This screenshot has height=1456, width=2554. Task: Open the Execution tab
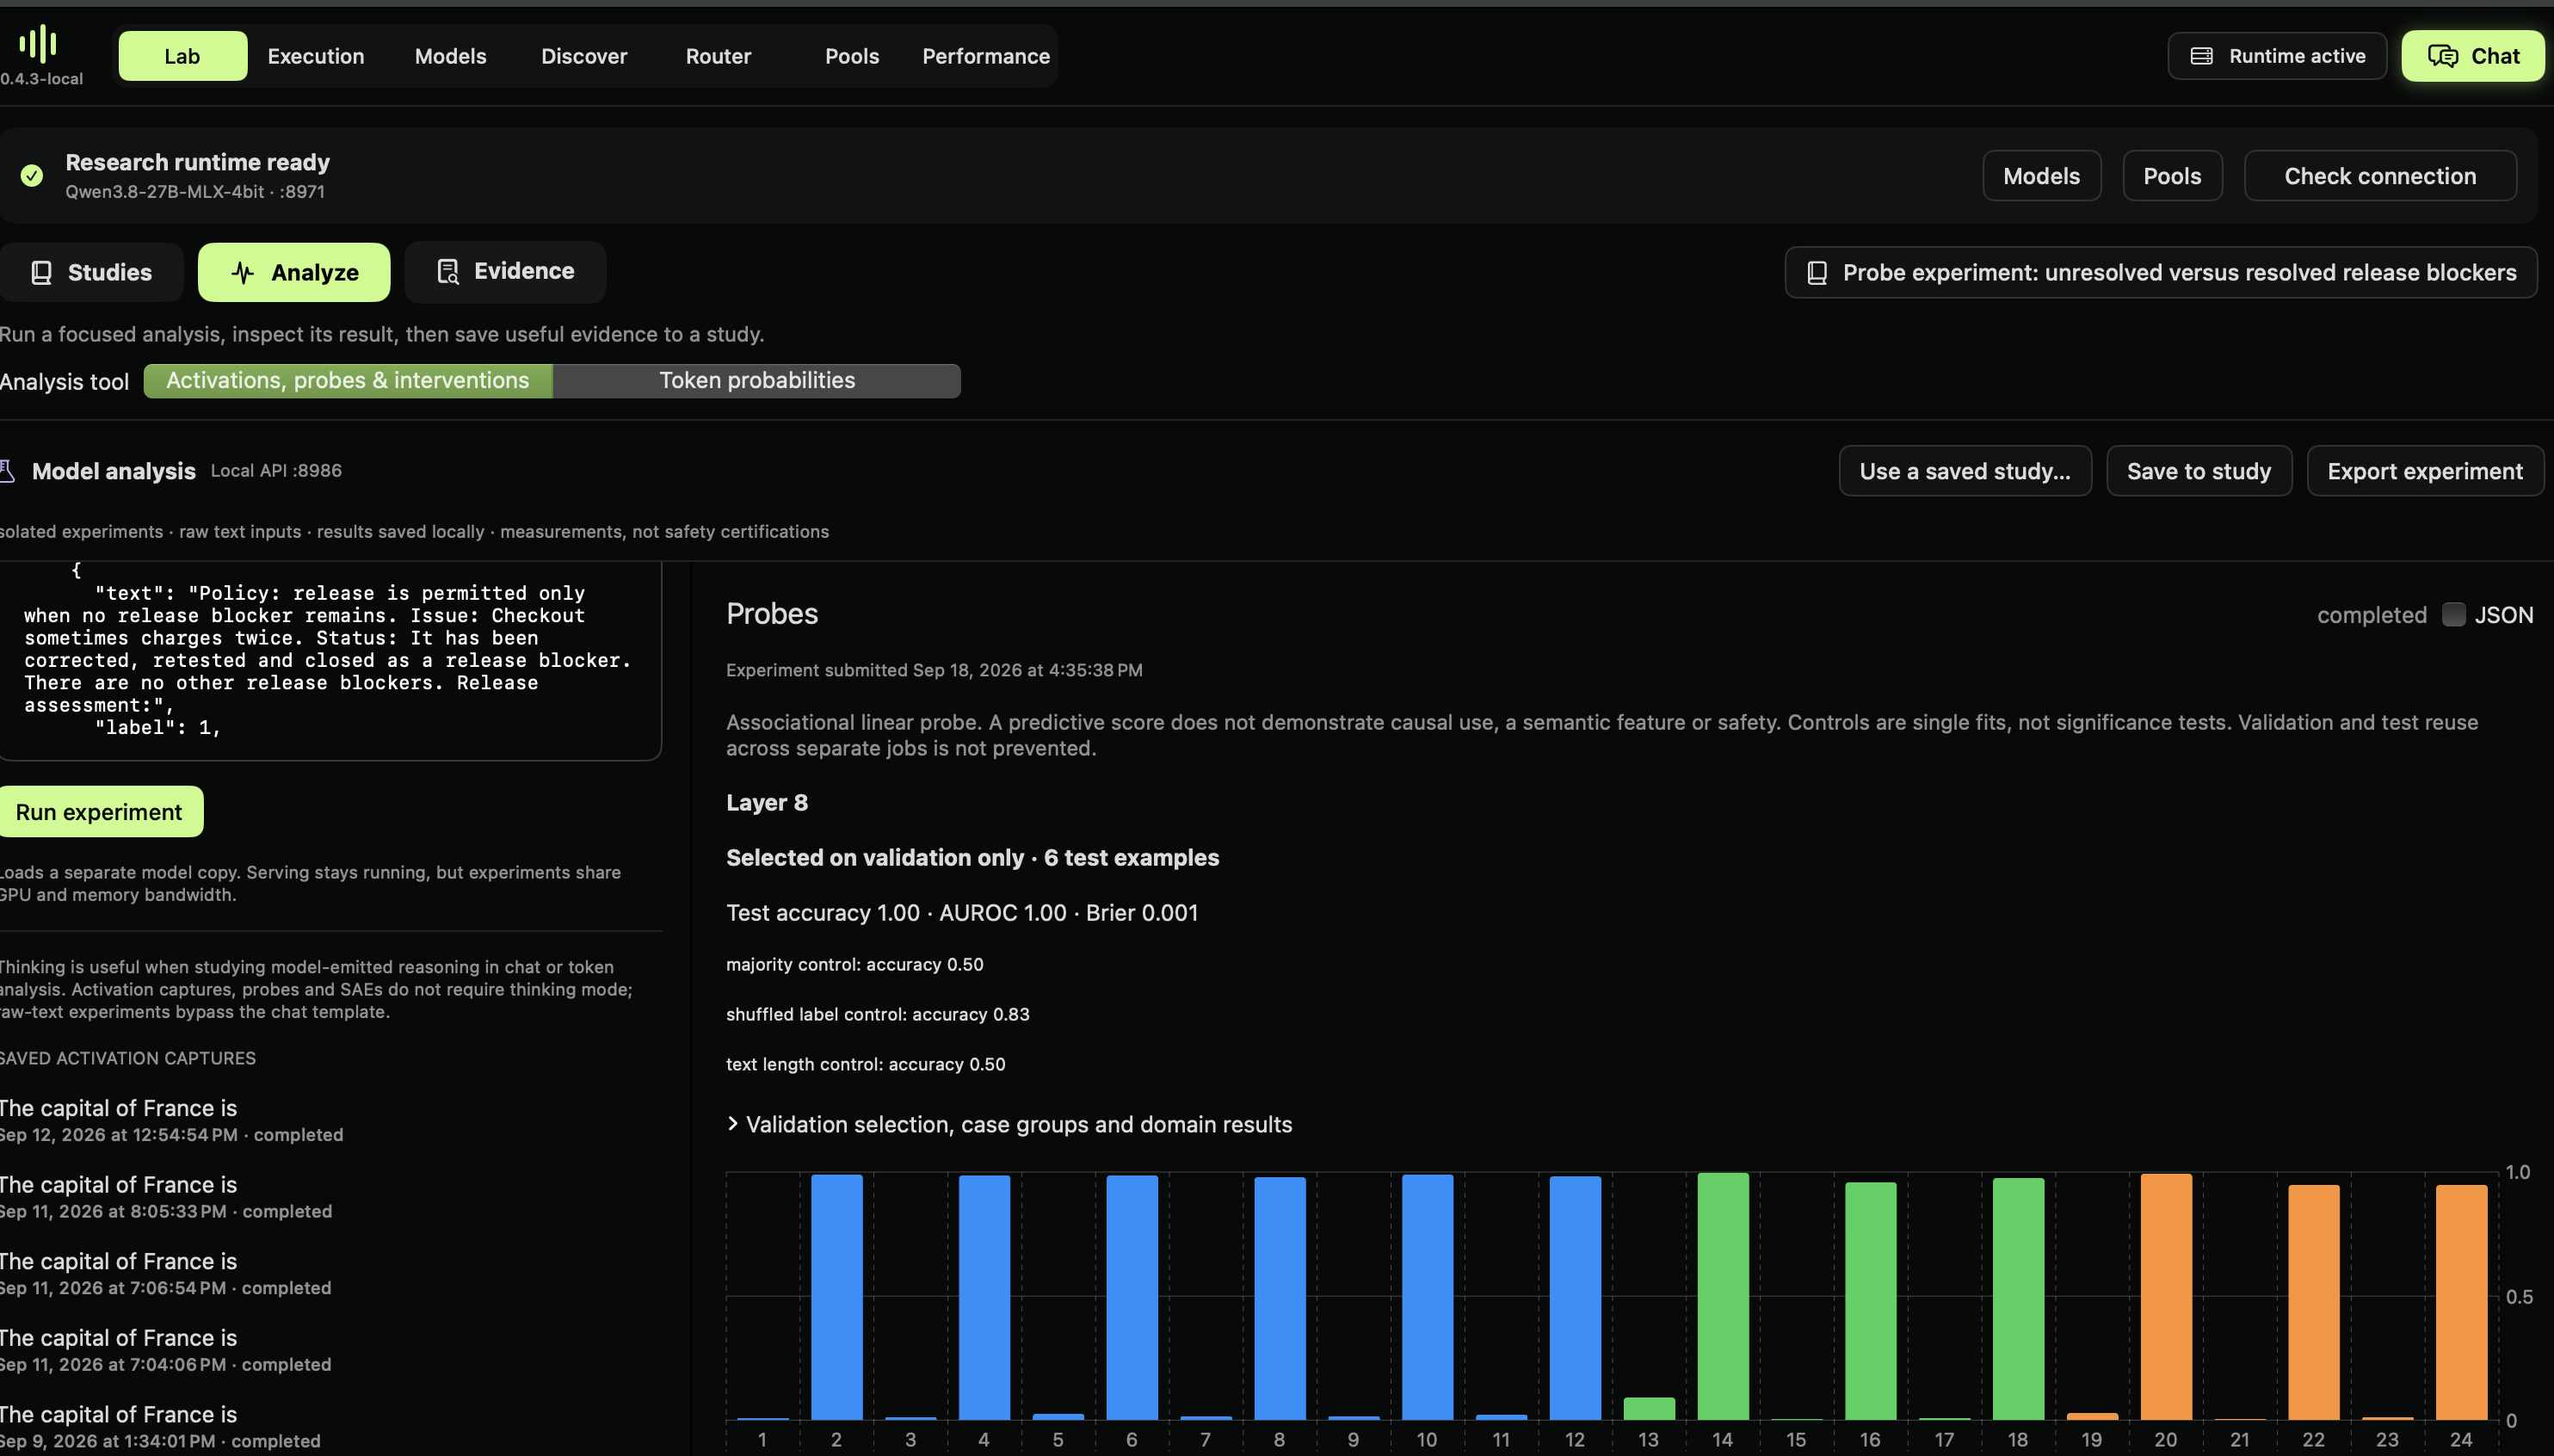pos(316,56)
